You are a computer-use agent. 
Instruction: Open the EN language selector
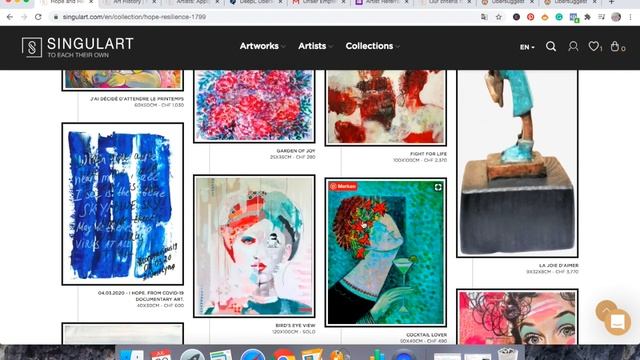527,47
